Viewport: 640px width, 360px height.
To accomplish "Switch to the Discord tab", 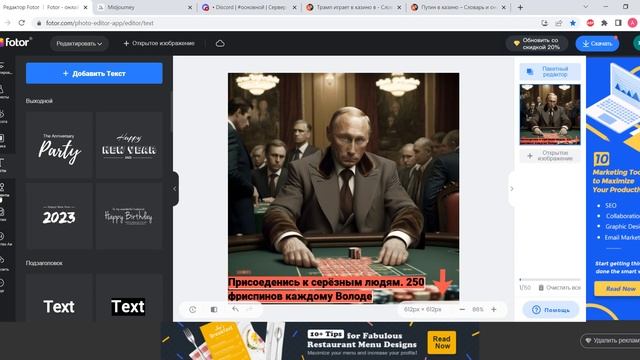I will click(249, 7).
